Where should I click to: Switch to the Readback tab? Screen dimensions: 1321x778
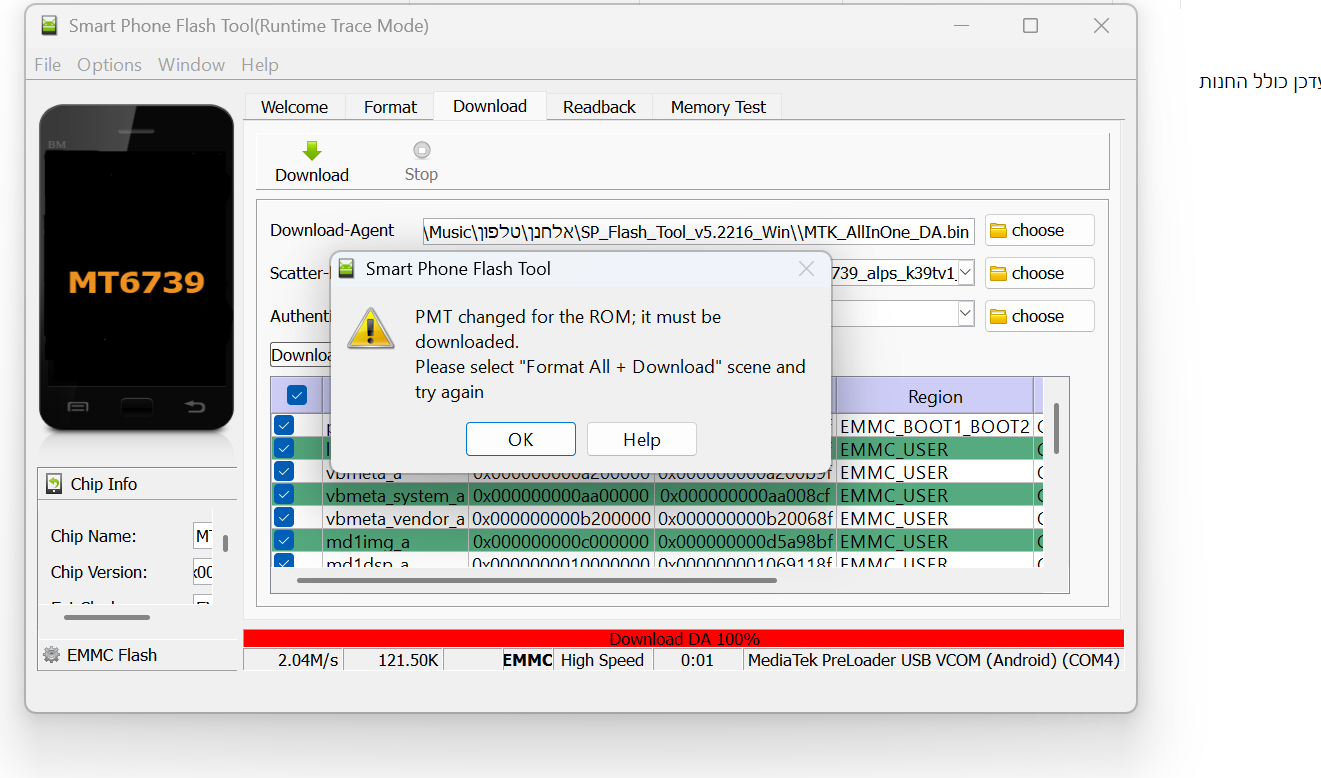[599, 107]
